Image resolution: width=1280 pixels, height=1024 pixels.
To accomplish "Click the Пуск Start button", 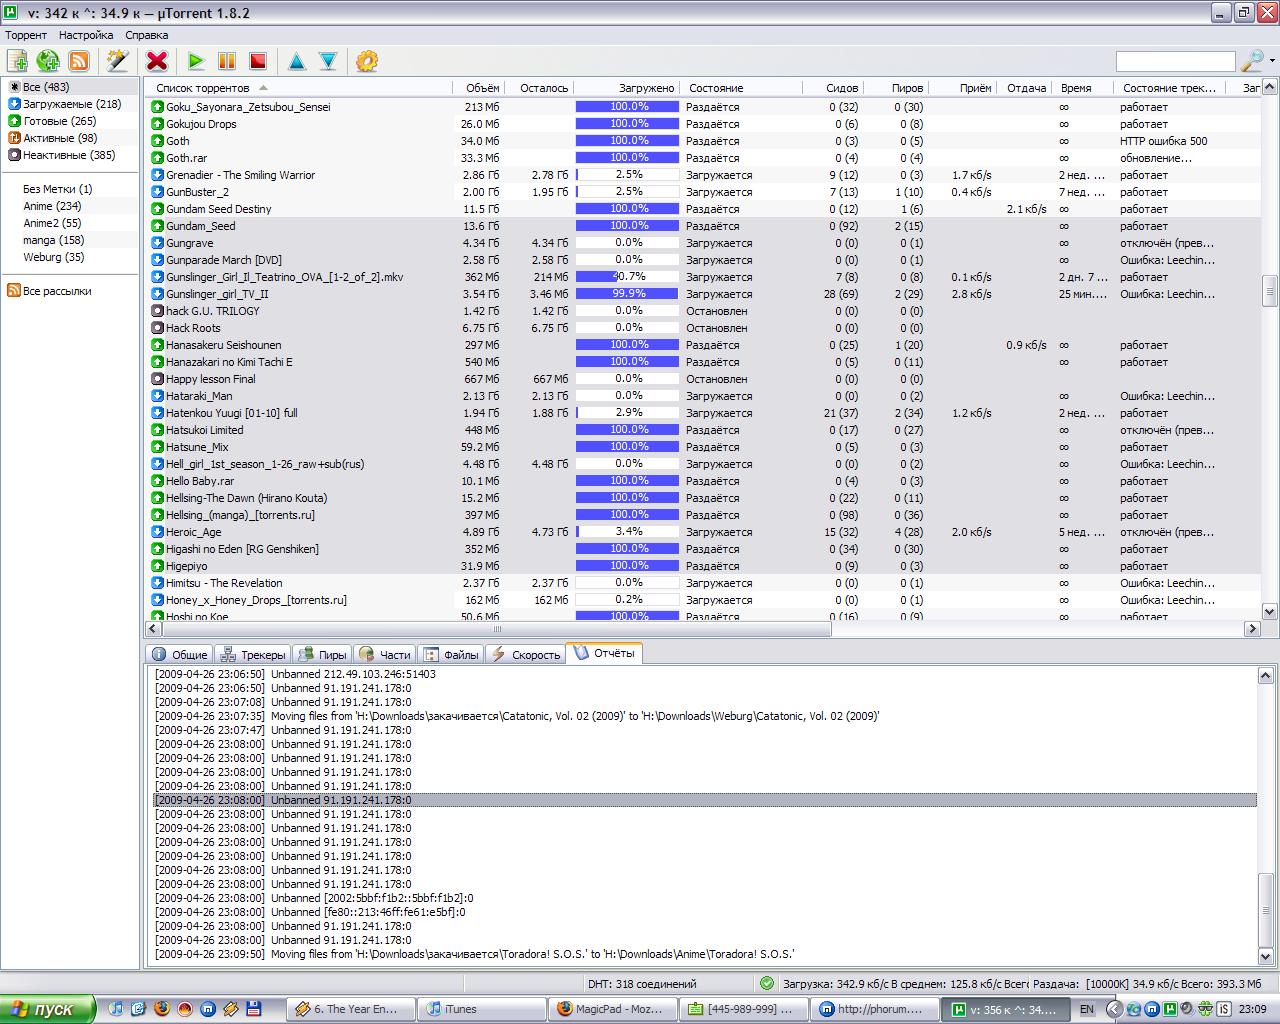I will click(x=48, y=1009).
